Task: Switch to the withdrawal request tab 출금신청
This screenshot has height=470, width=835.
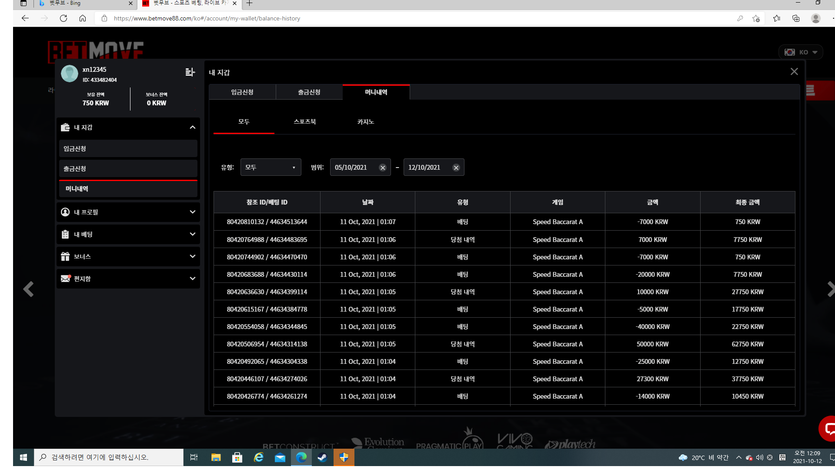Action: [309, 92]
